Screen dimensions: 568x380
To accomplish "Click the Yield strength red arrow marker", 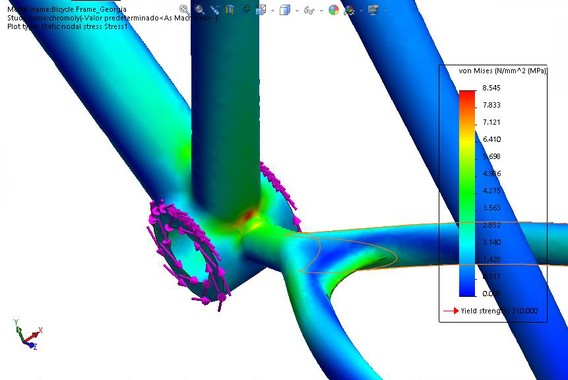I will point(451,311).
